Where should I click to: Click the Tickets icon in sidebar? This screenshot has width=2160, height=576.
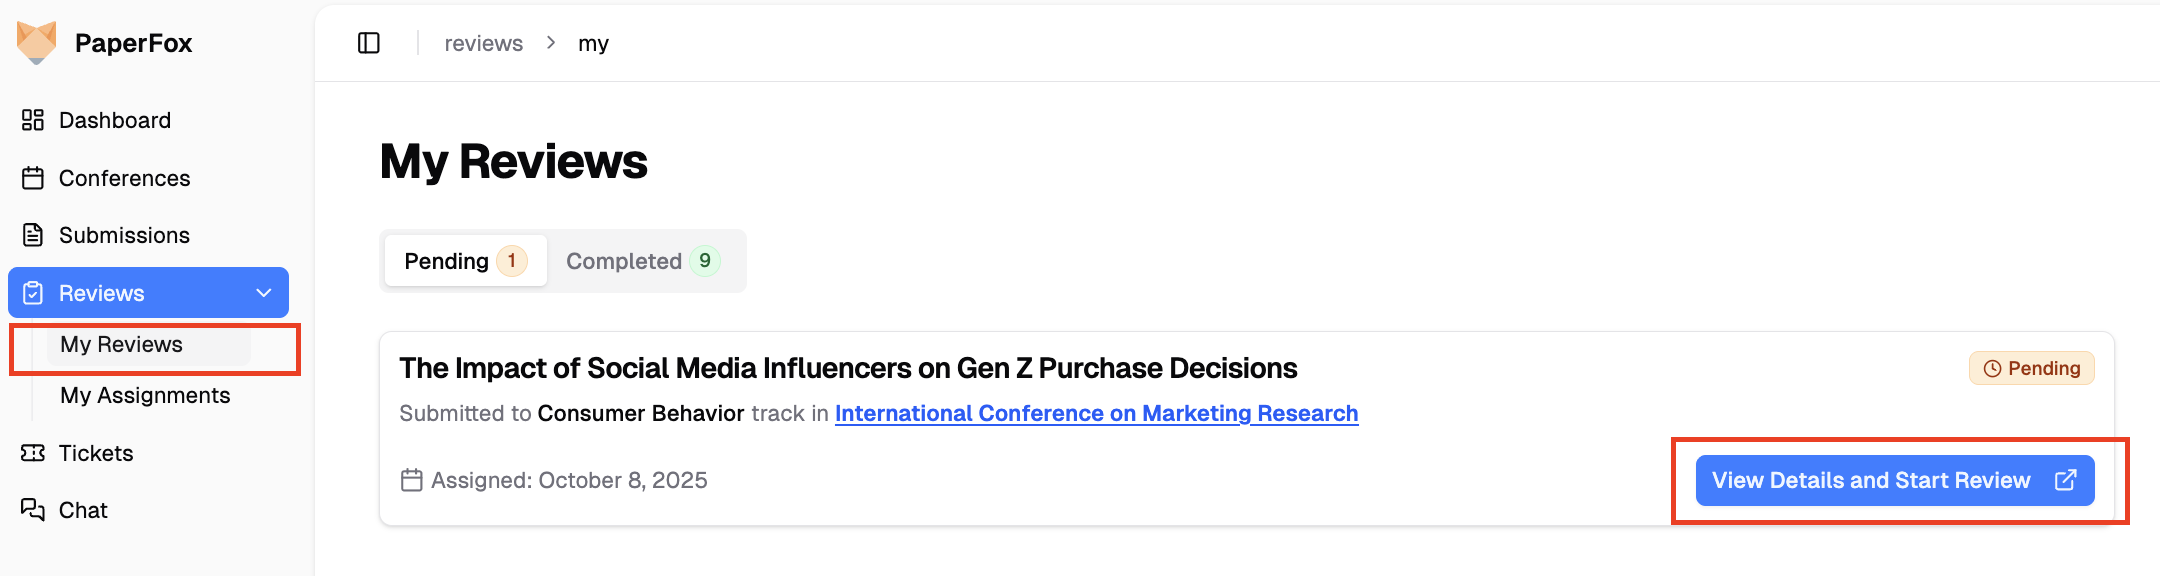pyautogui.click(x=33, y=453)
